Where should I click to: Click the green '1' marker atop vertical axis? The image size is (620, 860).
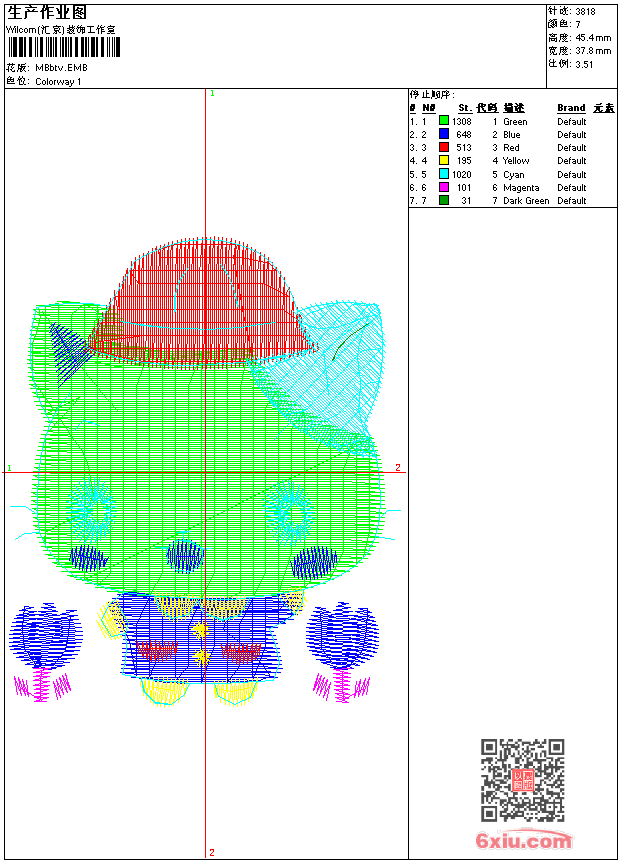(212, 93)
